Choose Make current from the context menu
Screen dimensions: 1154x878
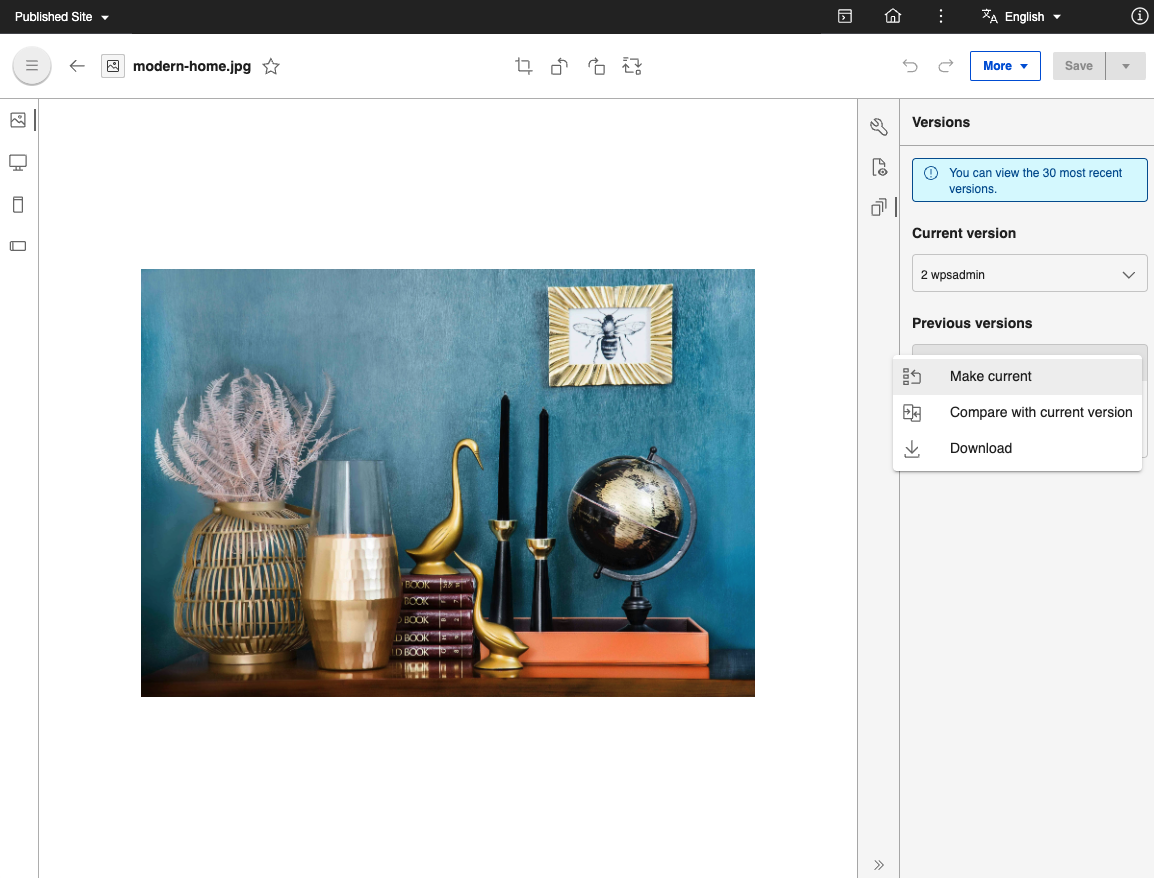[x=990, y=376]
